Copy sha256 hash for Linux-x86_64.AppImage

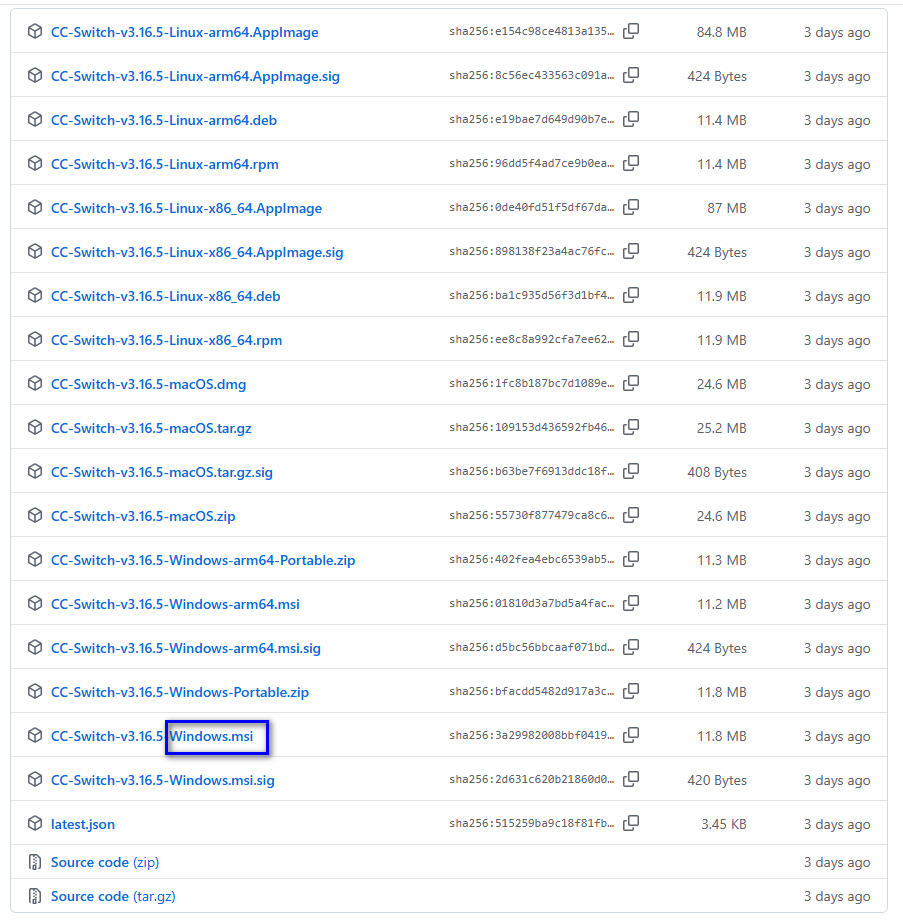click(631, 208)
